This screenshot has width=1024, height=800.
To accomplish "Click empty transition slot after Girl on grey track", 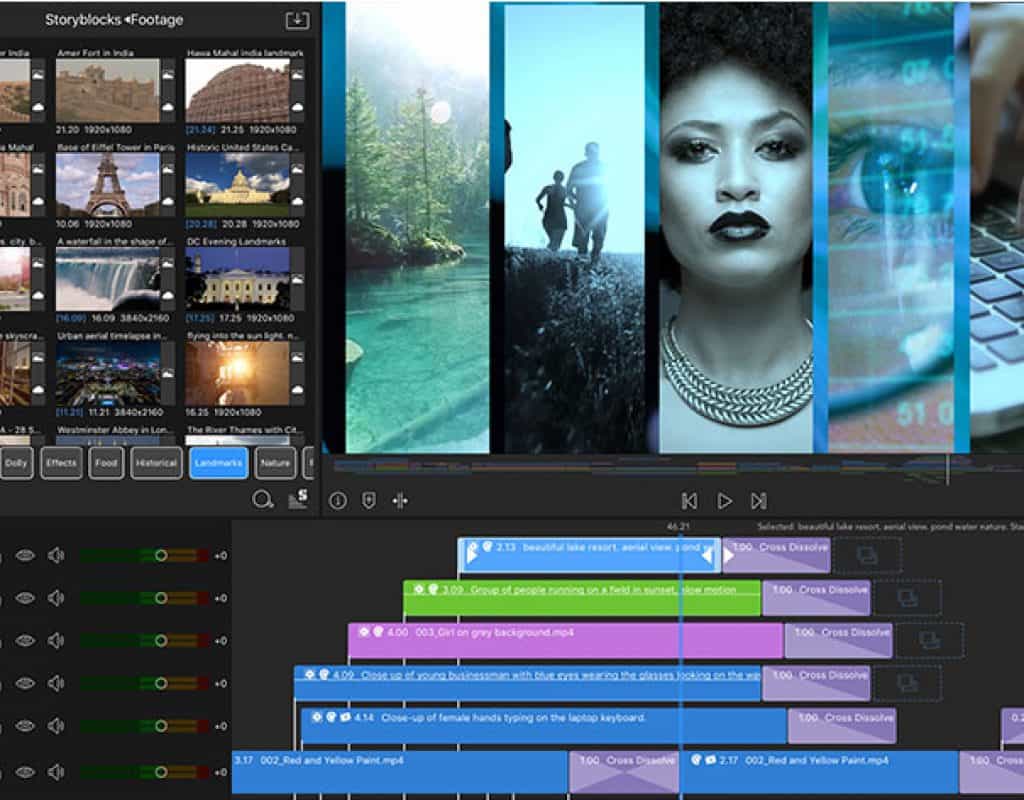I will pyautogui.click(x=929, y=641).
